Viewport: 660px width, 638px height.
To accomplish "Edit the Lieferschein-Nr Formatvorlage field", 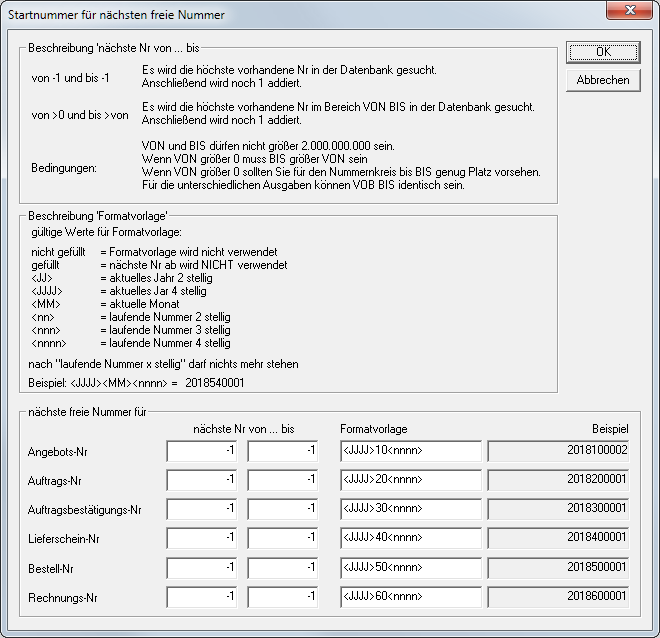I will (410, 539).
